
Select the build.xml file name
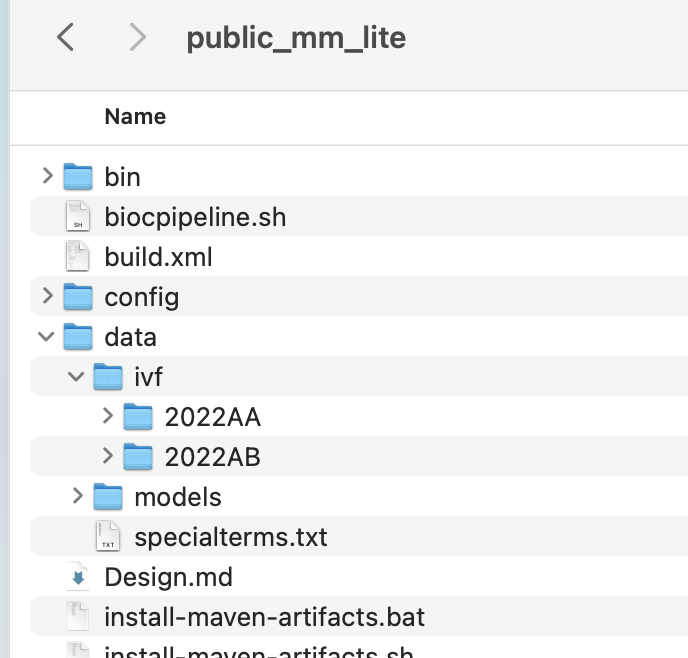click(x=158, y=257)
